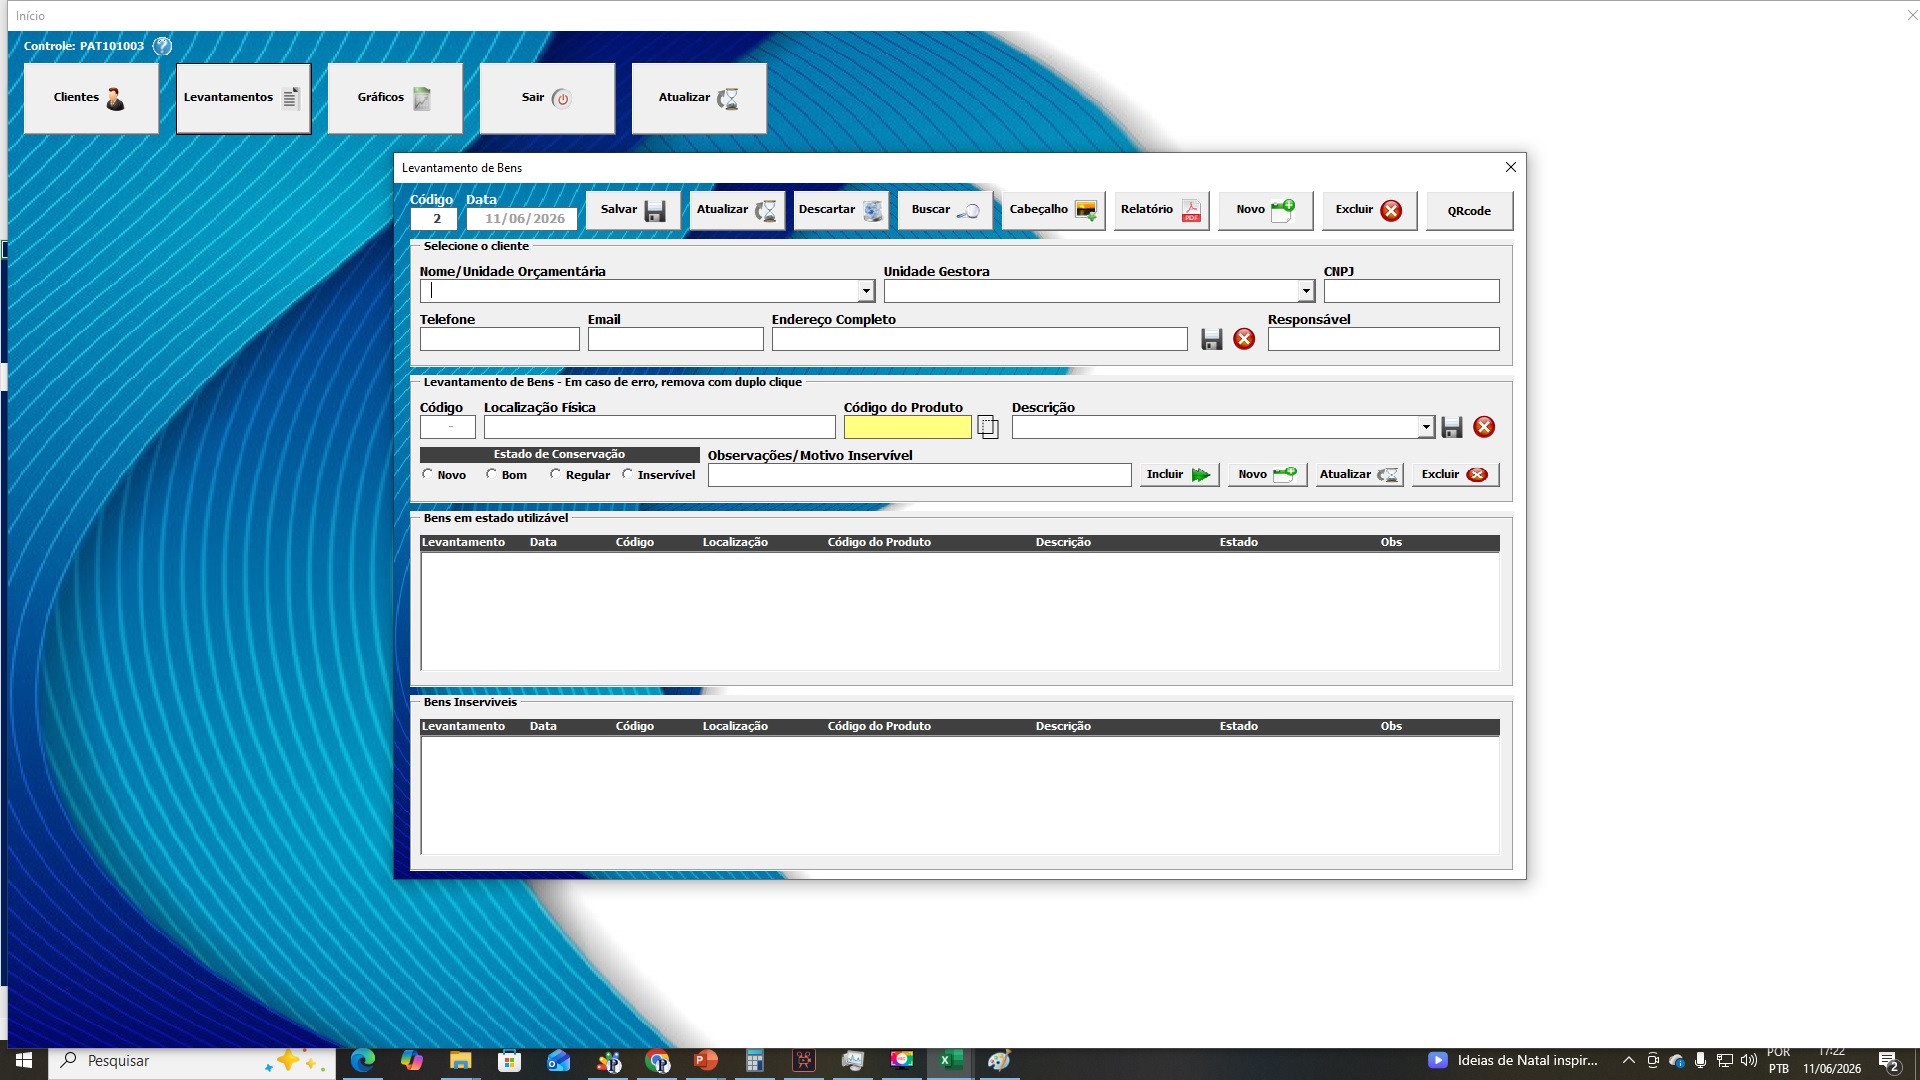Viewport: 1920px width, 1080px height.
Task: Click the Responsável field
Action: pyautogui.click(x=1383, y=339)
